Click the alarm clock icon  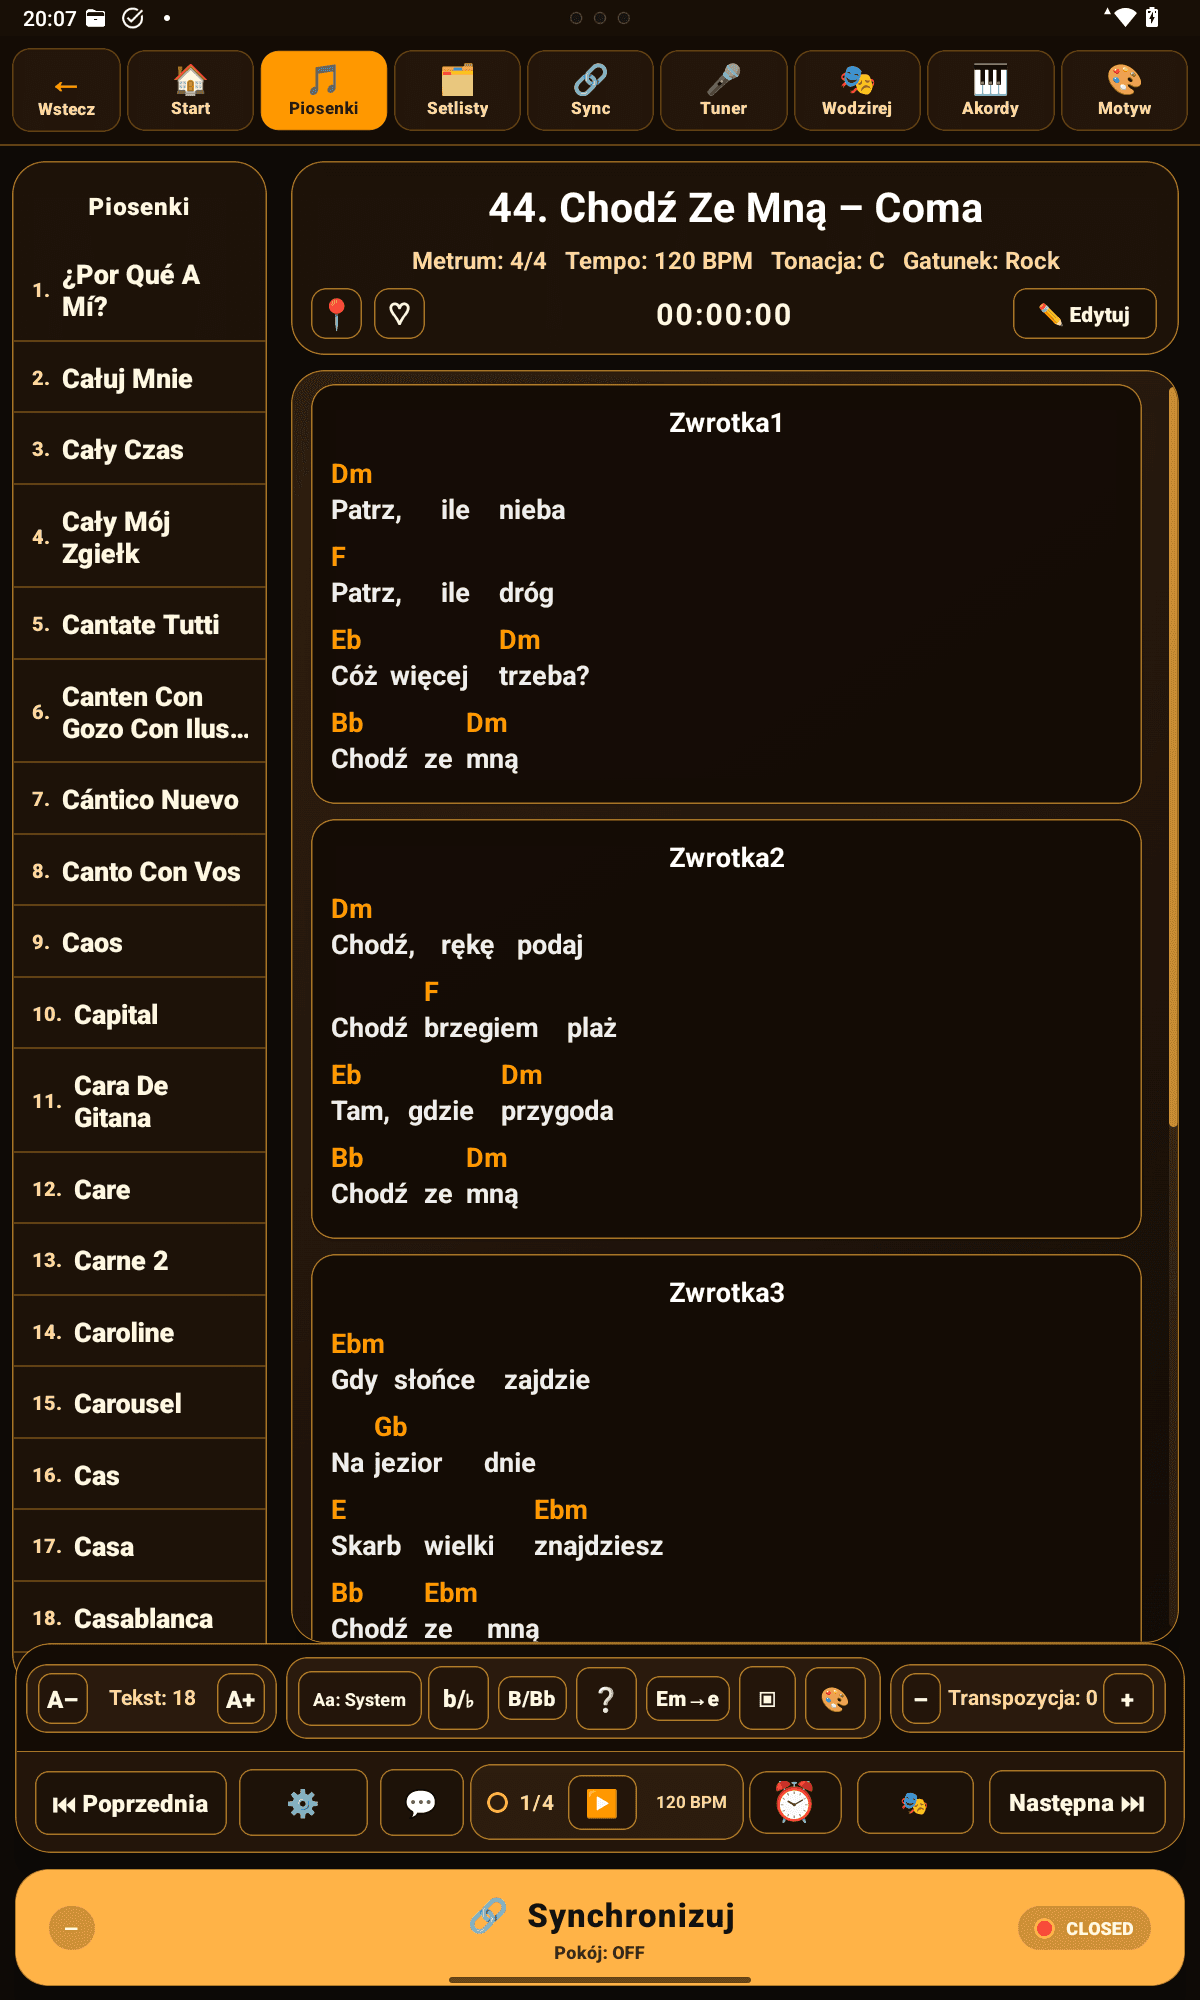(795, 1802)
